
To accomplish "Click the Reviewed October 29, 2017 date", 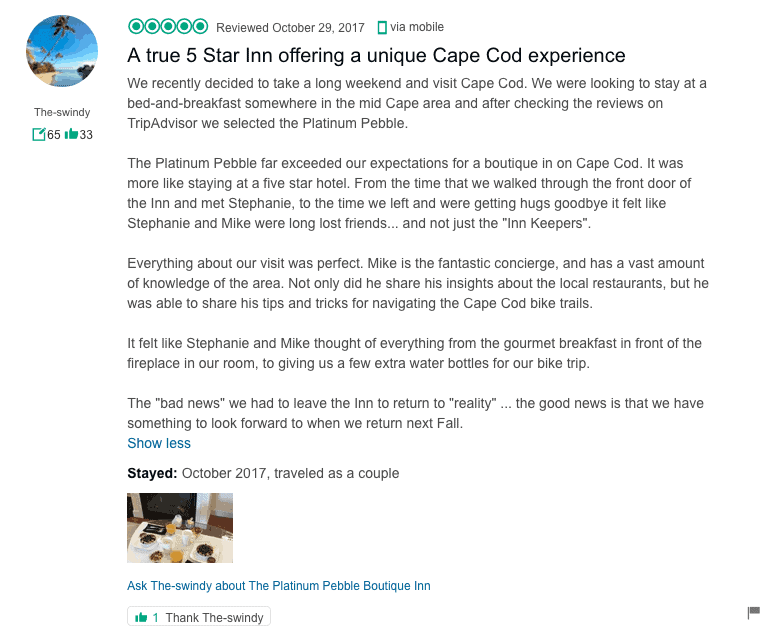I will coord(290,27).
